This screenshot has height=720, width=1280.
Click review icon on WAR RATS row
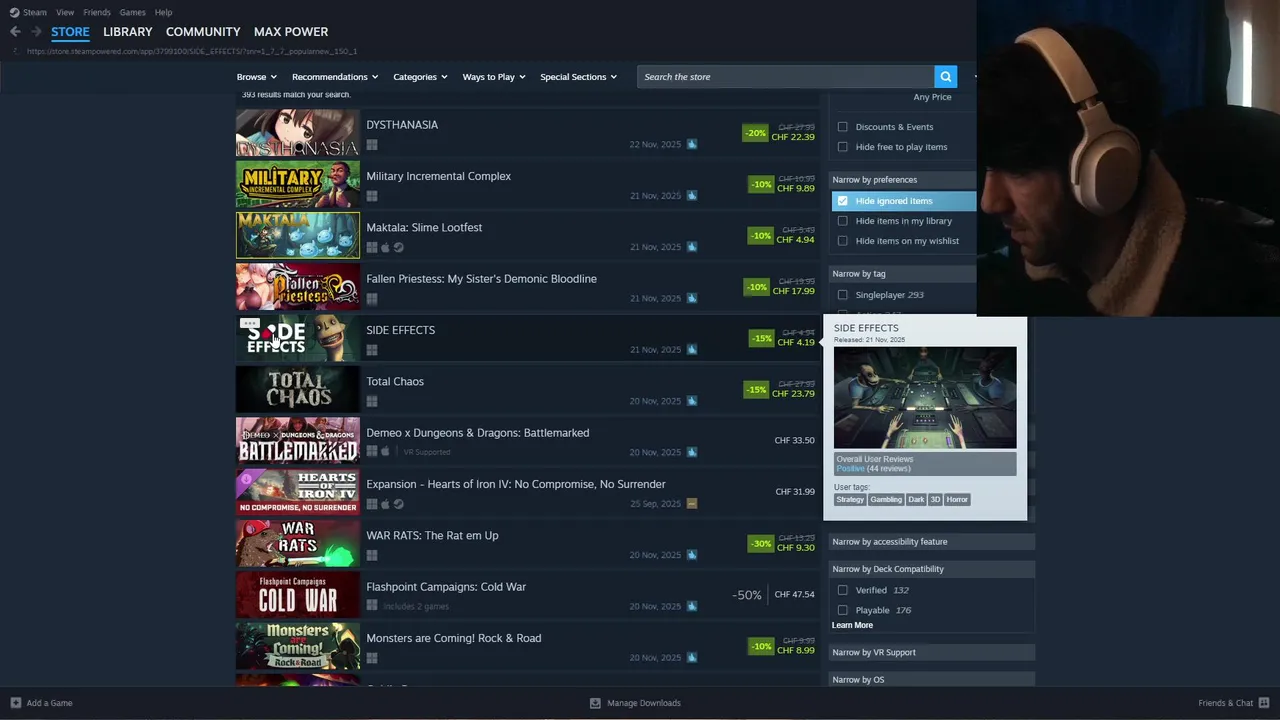pos(692,555)
